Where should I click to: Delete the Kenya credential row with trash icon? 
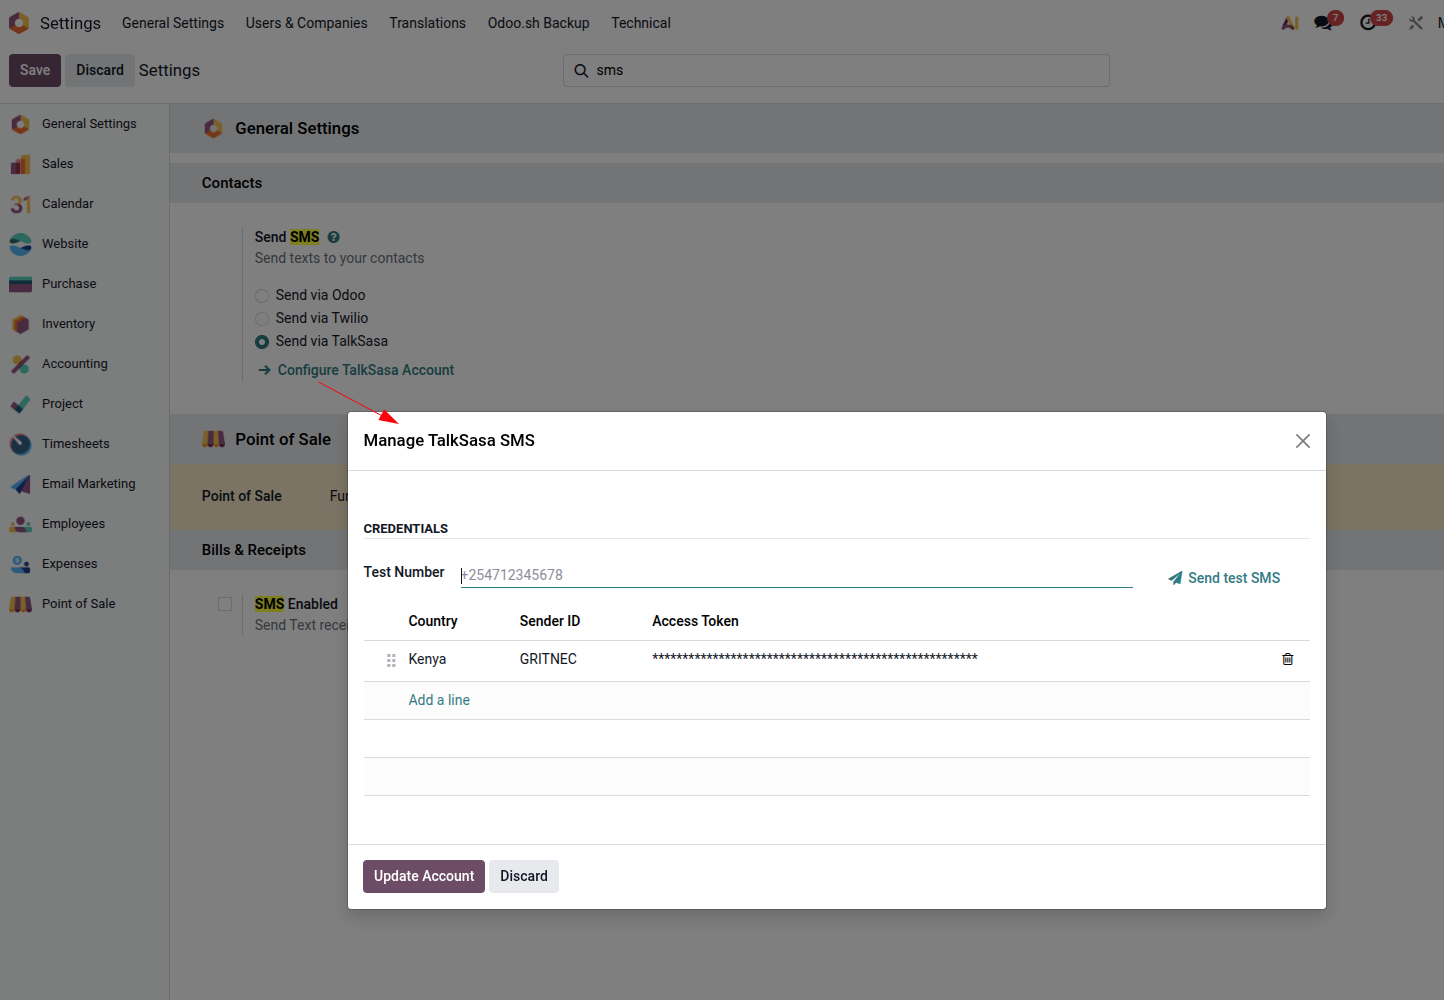pyautogui.click(x=1288, y=659)
